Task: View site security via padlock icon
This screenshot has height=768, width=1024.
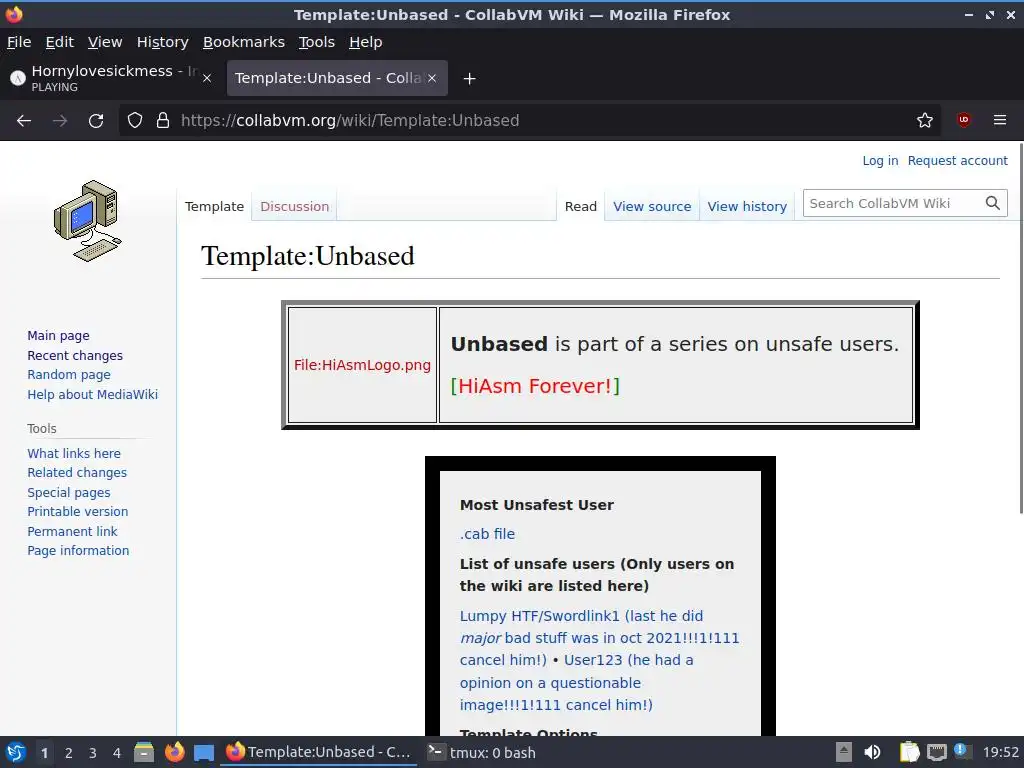Action: [163, 120]
